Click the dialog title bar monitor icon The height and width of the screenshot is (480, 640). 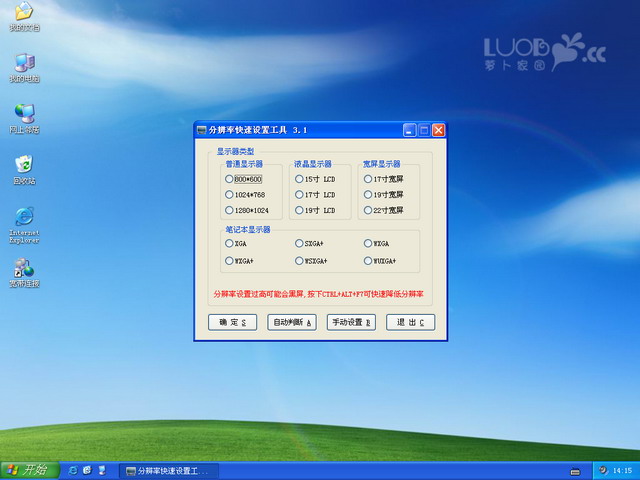(201, 130)
